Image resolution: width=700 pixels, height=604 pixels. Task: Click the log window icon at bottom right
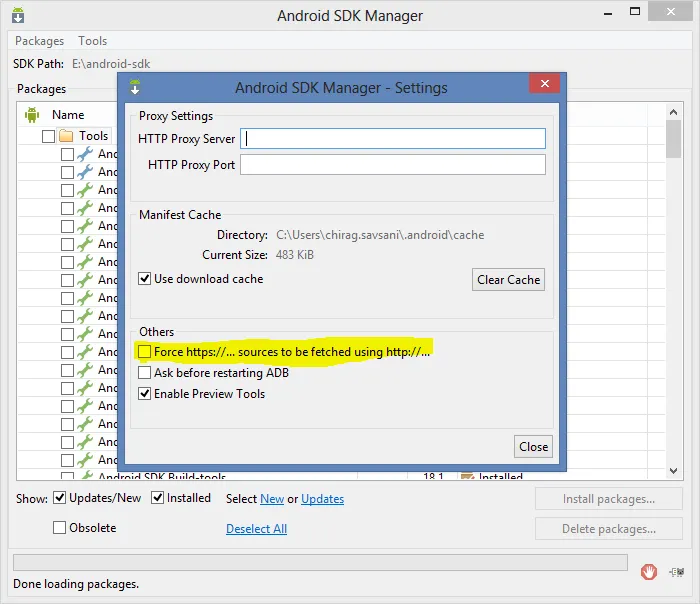point(677,572)
